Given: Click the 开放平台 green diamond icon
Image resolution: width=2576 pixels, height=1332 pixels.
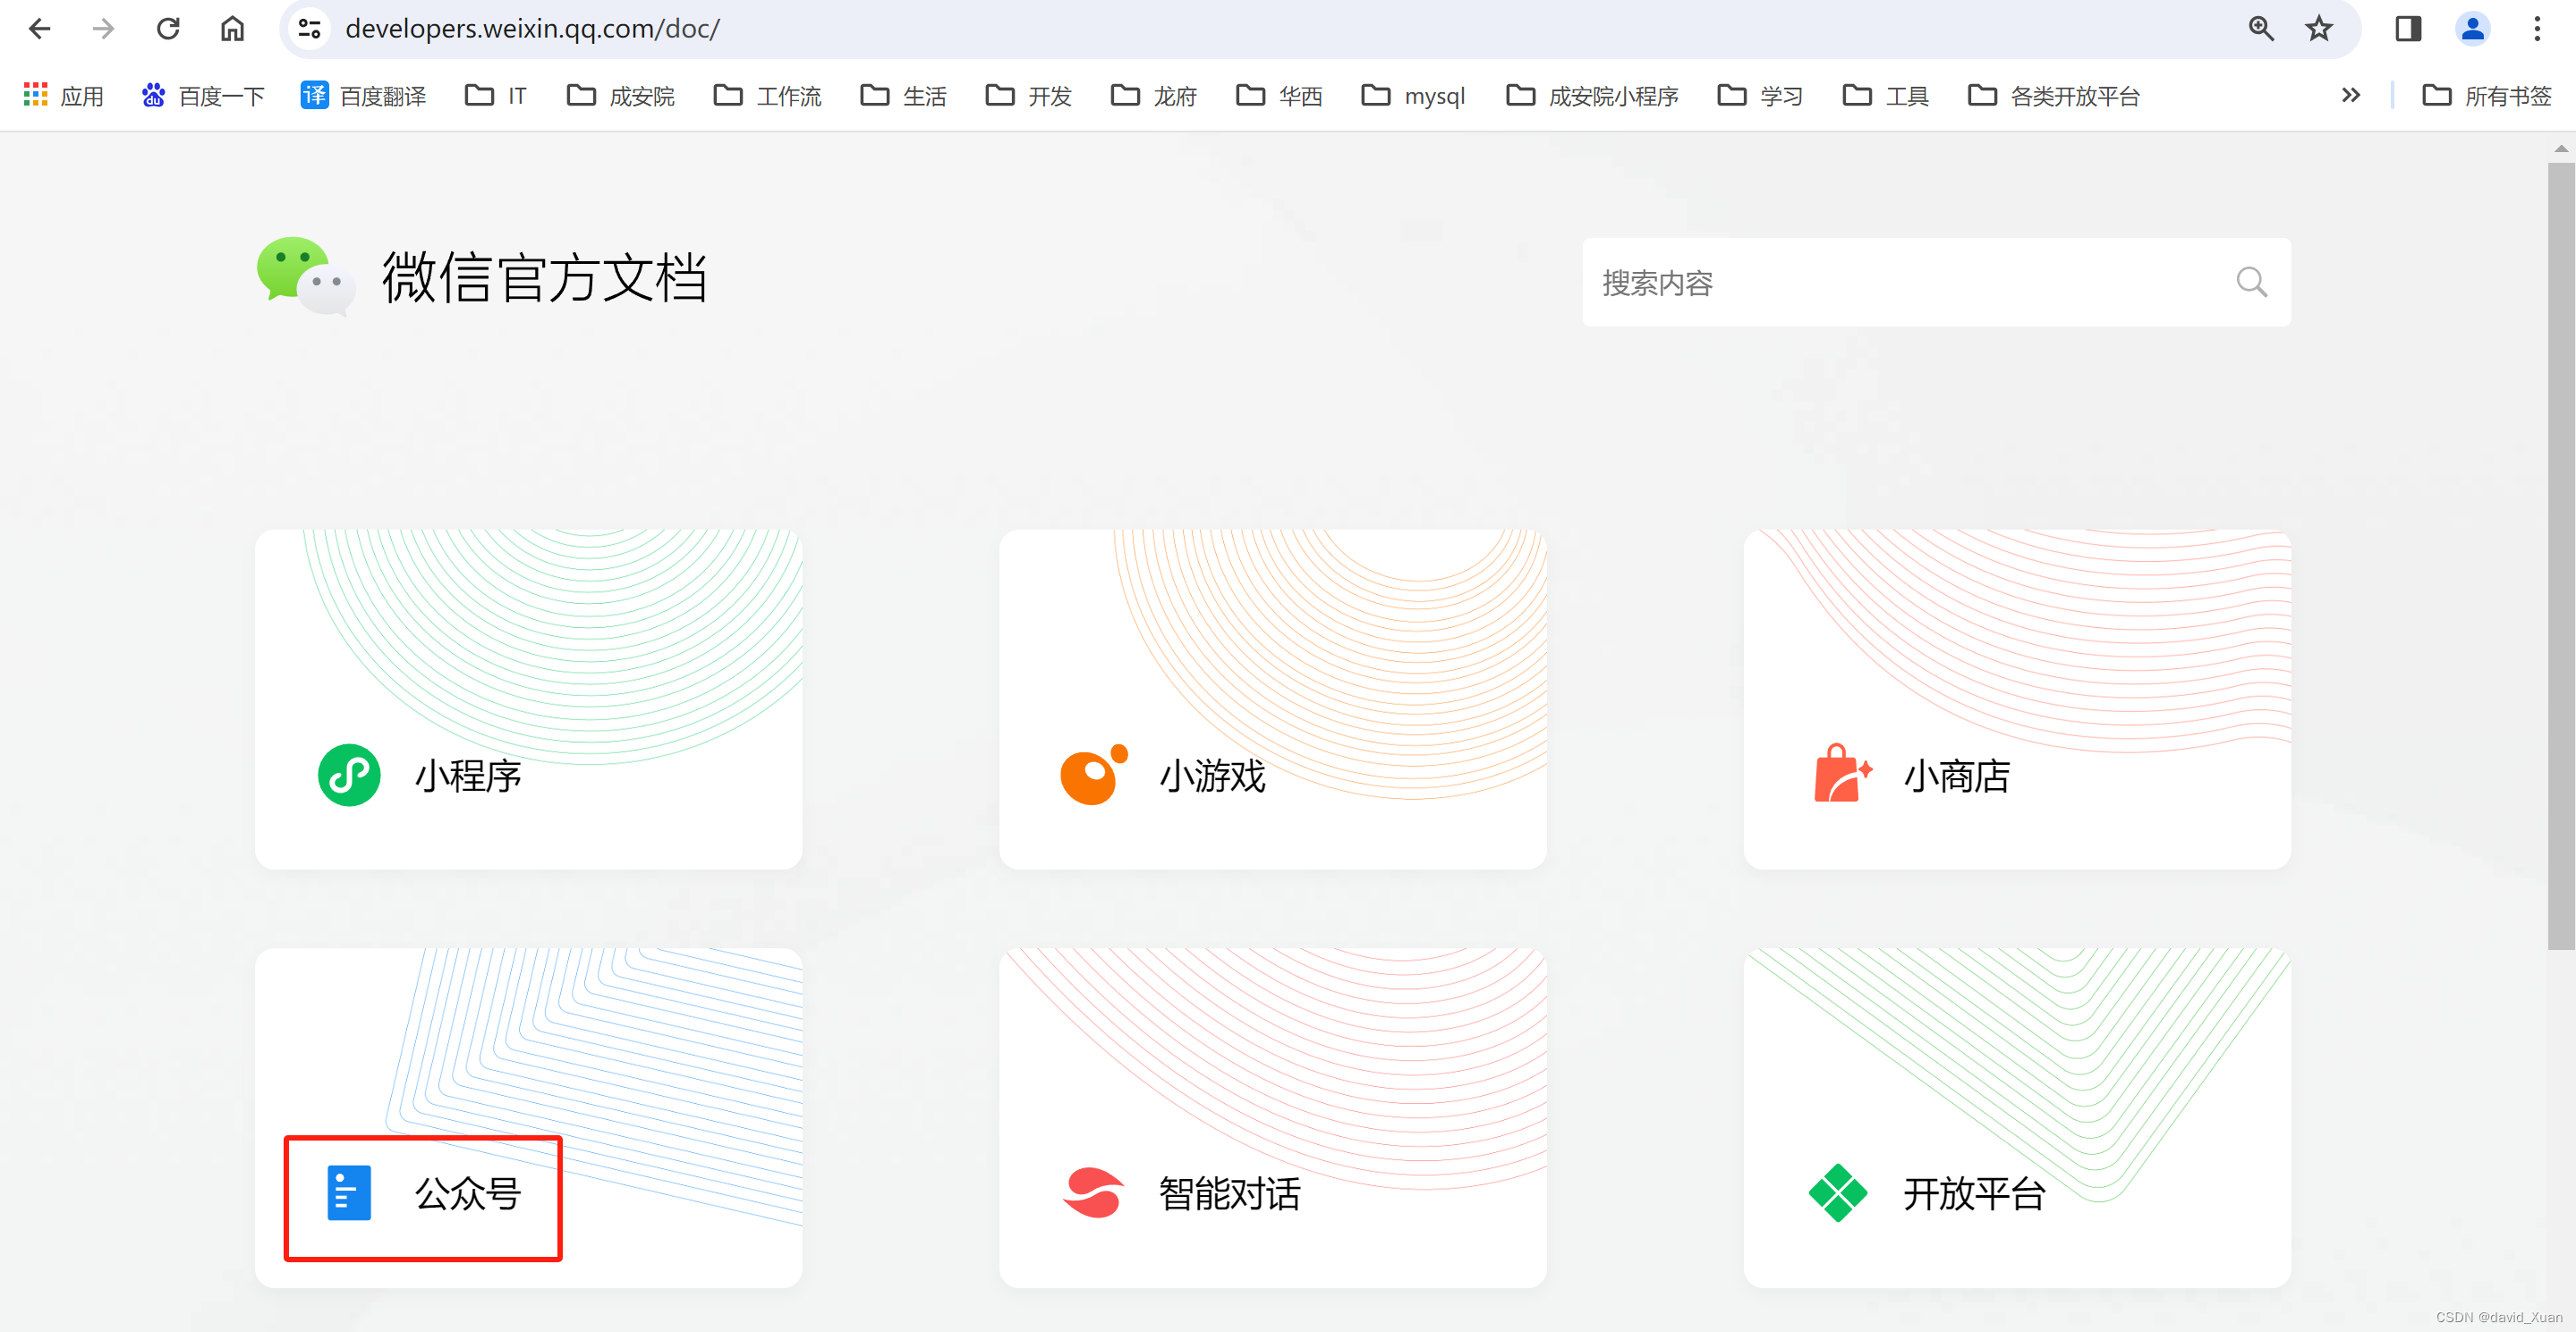Looking at the screenshot, I should point(1840,1192).
